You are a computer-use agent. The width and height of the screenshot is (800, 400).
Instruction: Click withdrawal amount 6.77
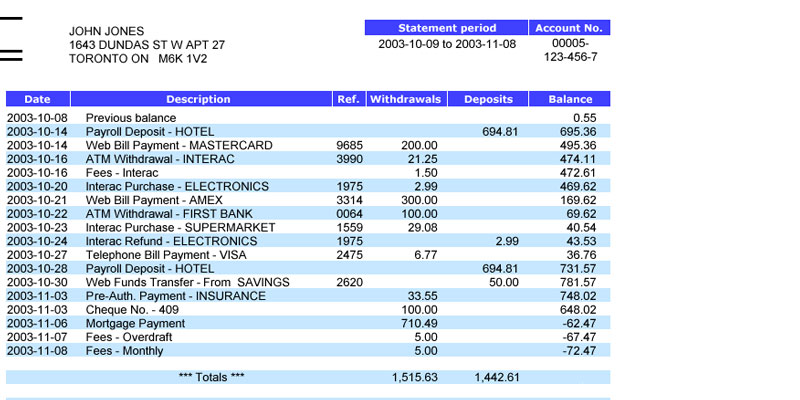(426, 255)
